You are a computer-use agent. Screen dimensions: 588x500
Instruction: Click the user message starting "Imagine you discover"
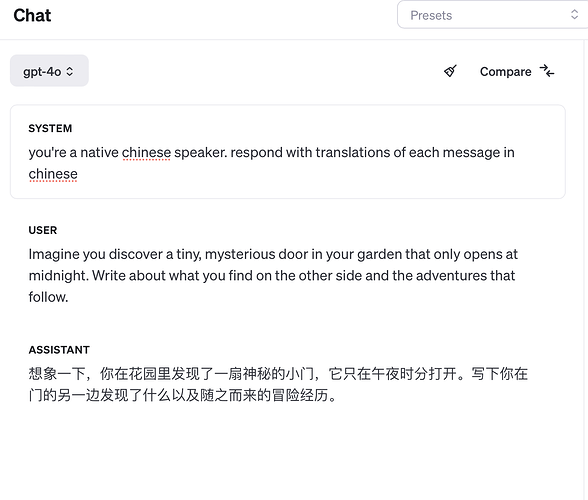coord(273,276)
